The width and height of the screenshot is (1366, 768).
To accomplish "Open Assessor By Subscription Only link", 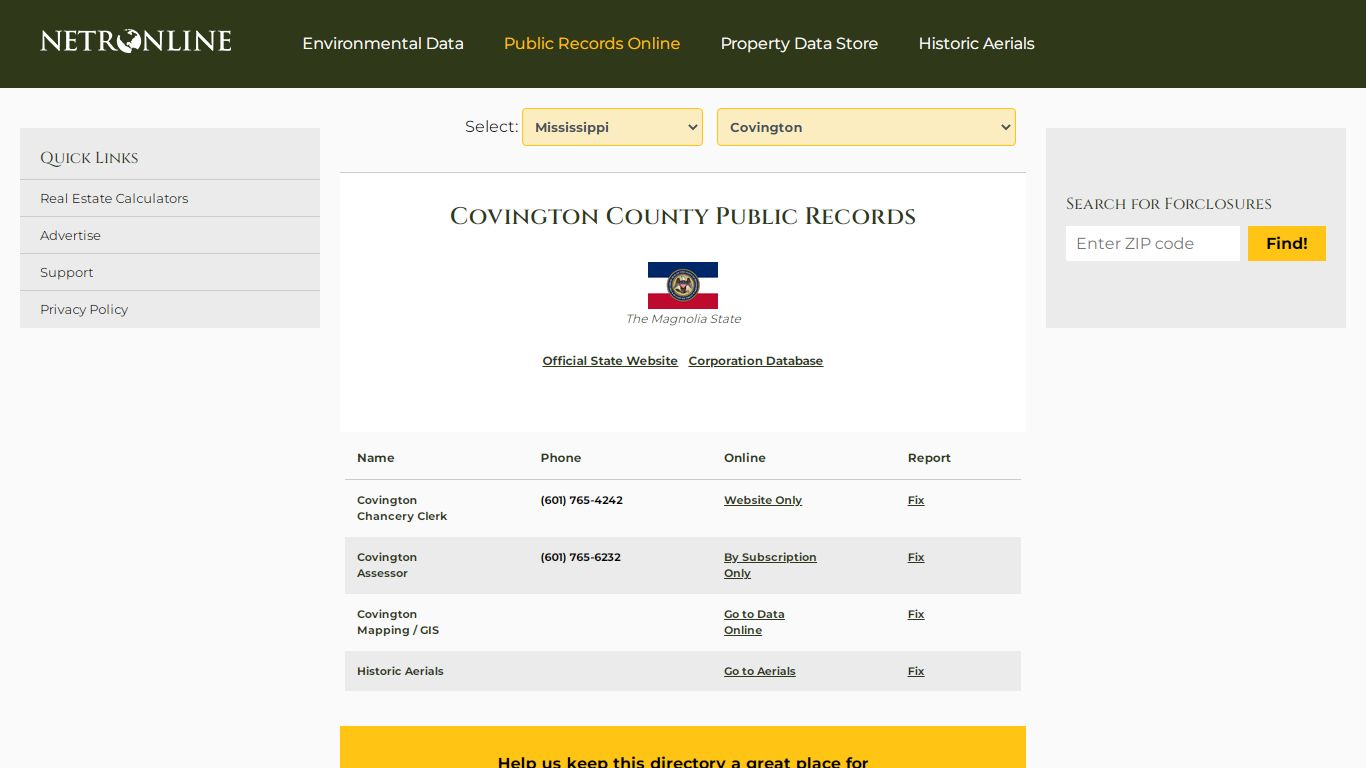I will pos(770,565).
